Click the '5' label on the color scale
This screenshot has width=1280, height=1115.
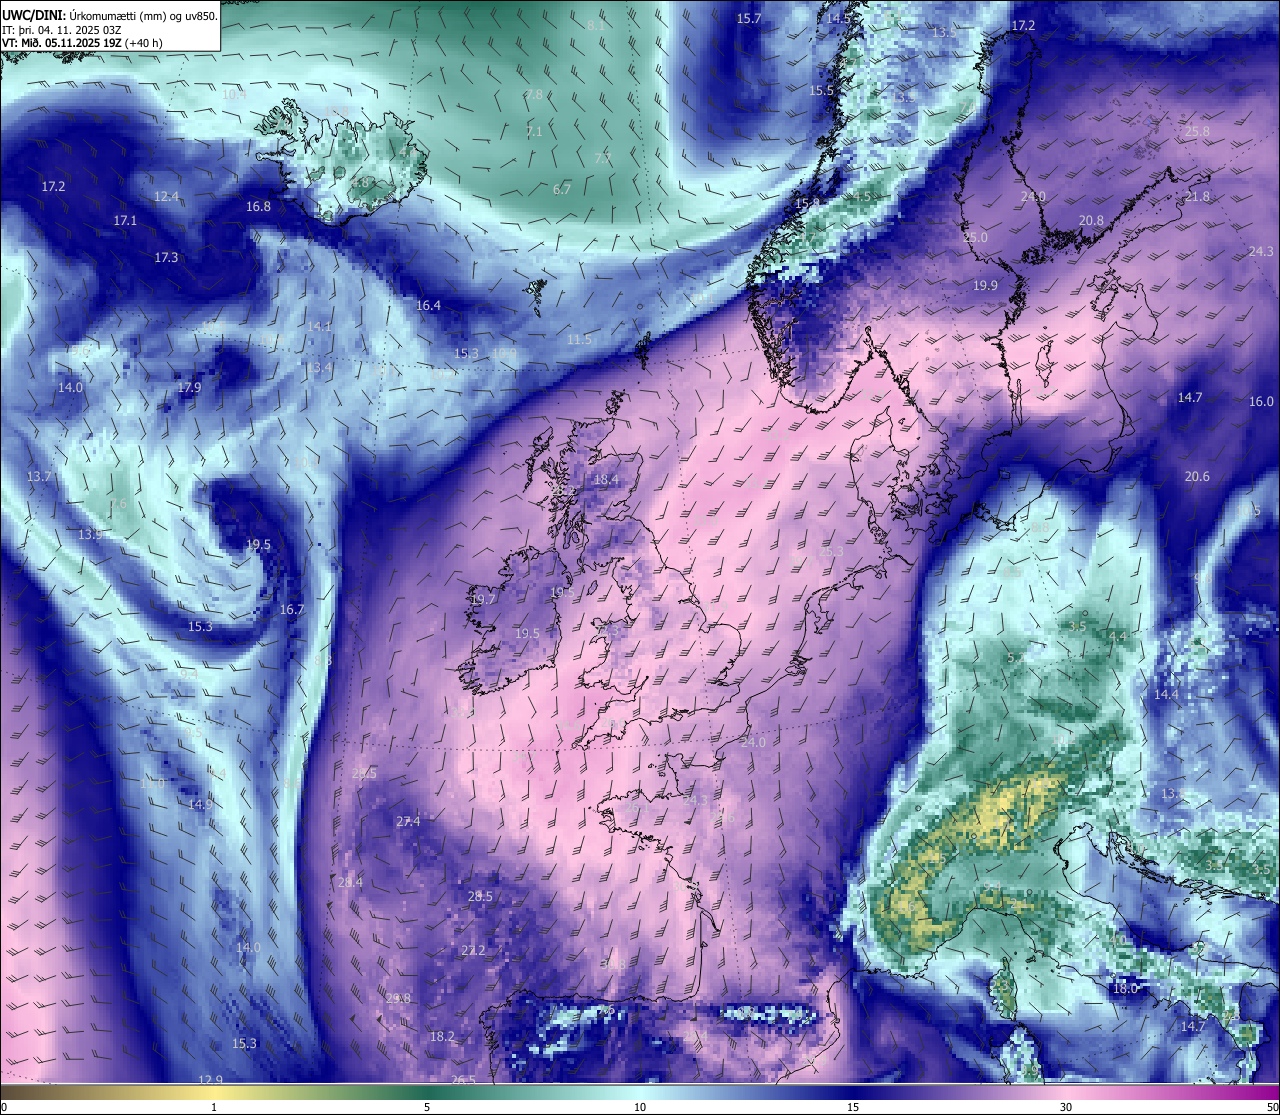click(427, 1107)
